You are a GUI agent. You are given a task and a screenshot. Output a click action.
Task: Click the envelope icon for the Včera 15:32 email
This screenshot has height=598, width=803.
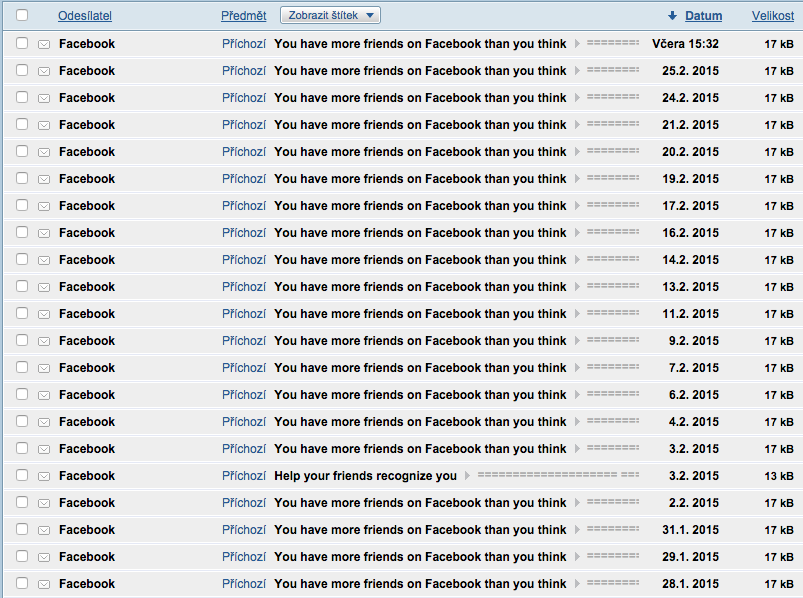click(x=44, y=44)
